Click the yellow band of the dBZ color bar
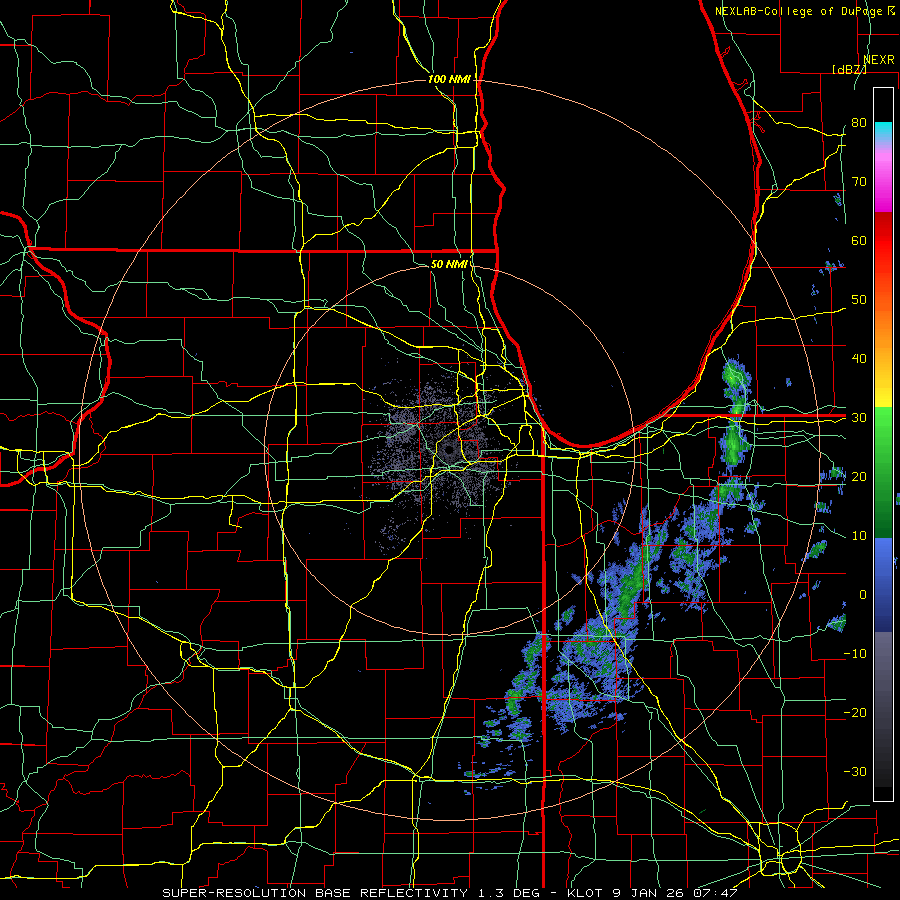 883,387
